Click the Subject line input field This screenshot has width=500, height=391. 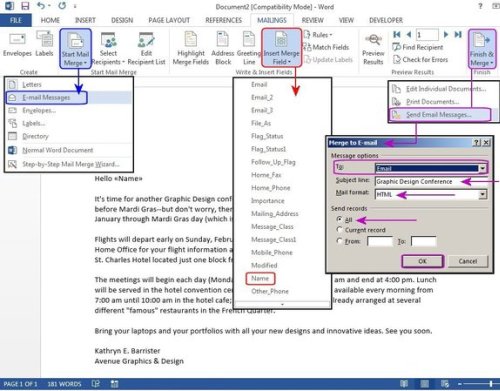[430, 182]
